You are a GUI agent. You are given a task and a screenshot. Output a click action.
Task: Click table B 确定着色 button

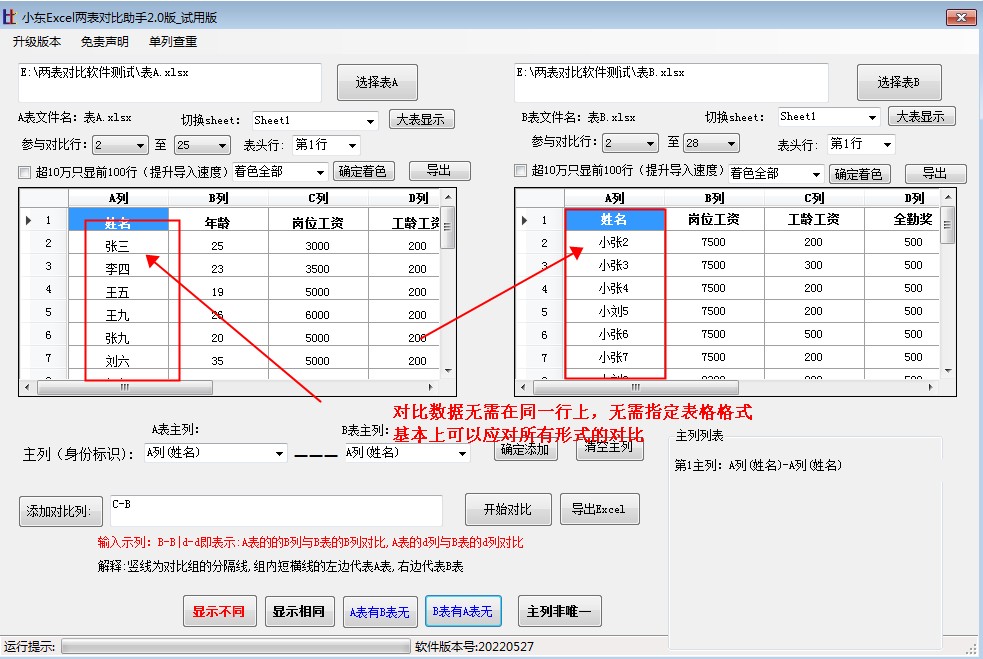859,174
